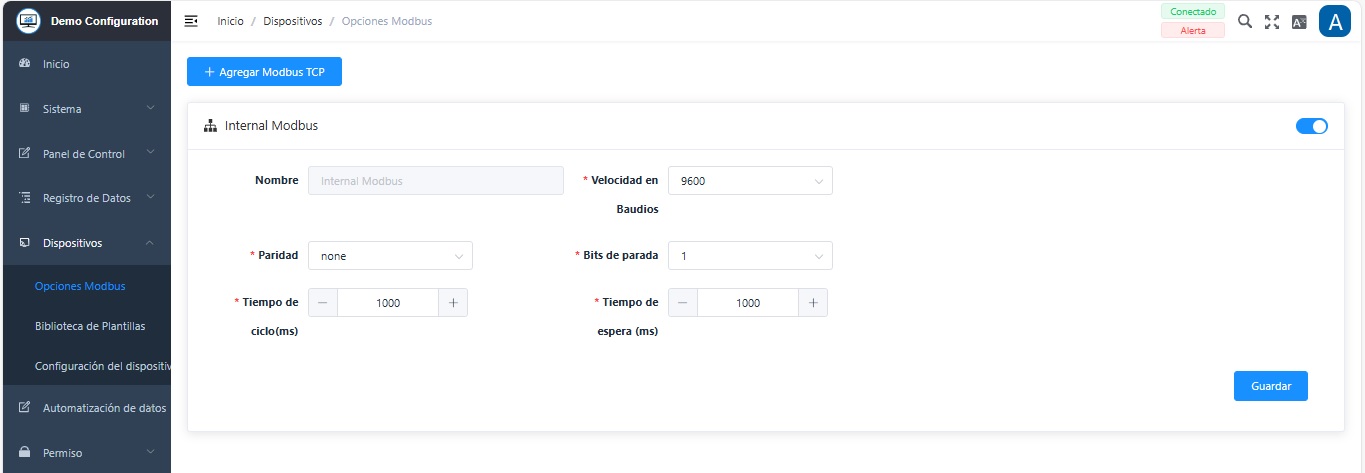Expand the Registro de Datos menu
This screenshot has height=473, width=1365.
86,198
